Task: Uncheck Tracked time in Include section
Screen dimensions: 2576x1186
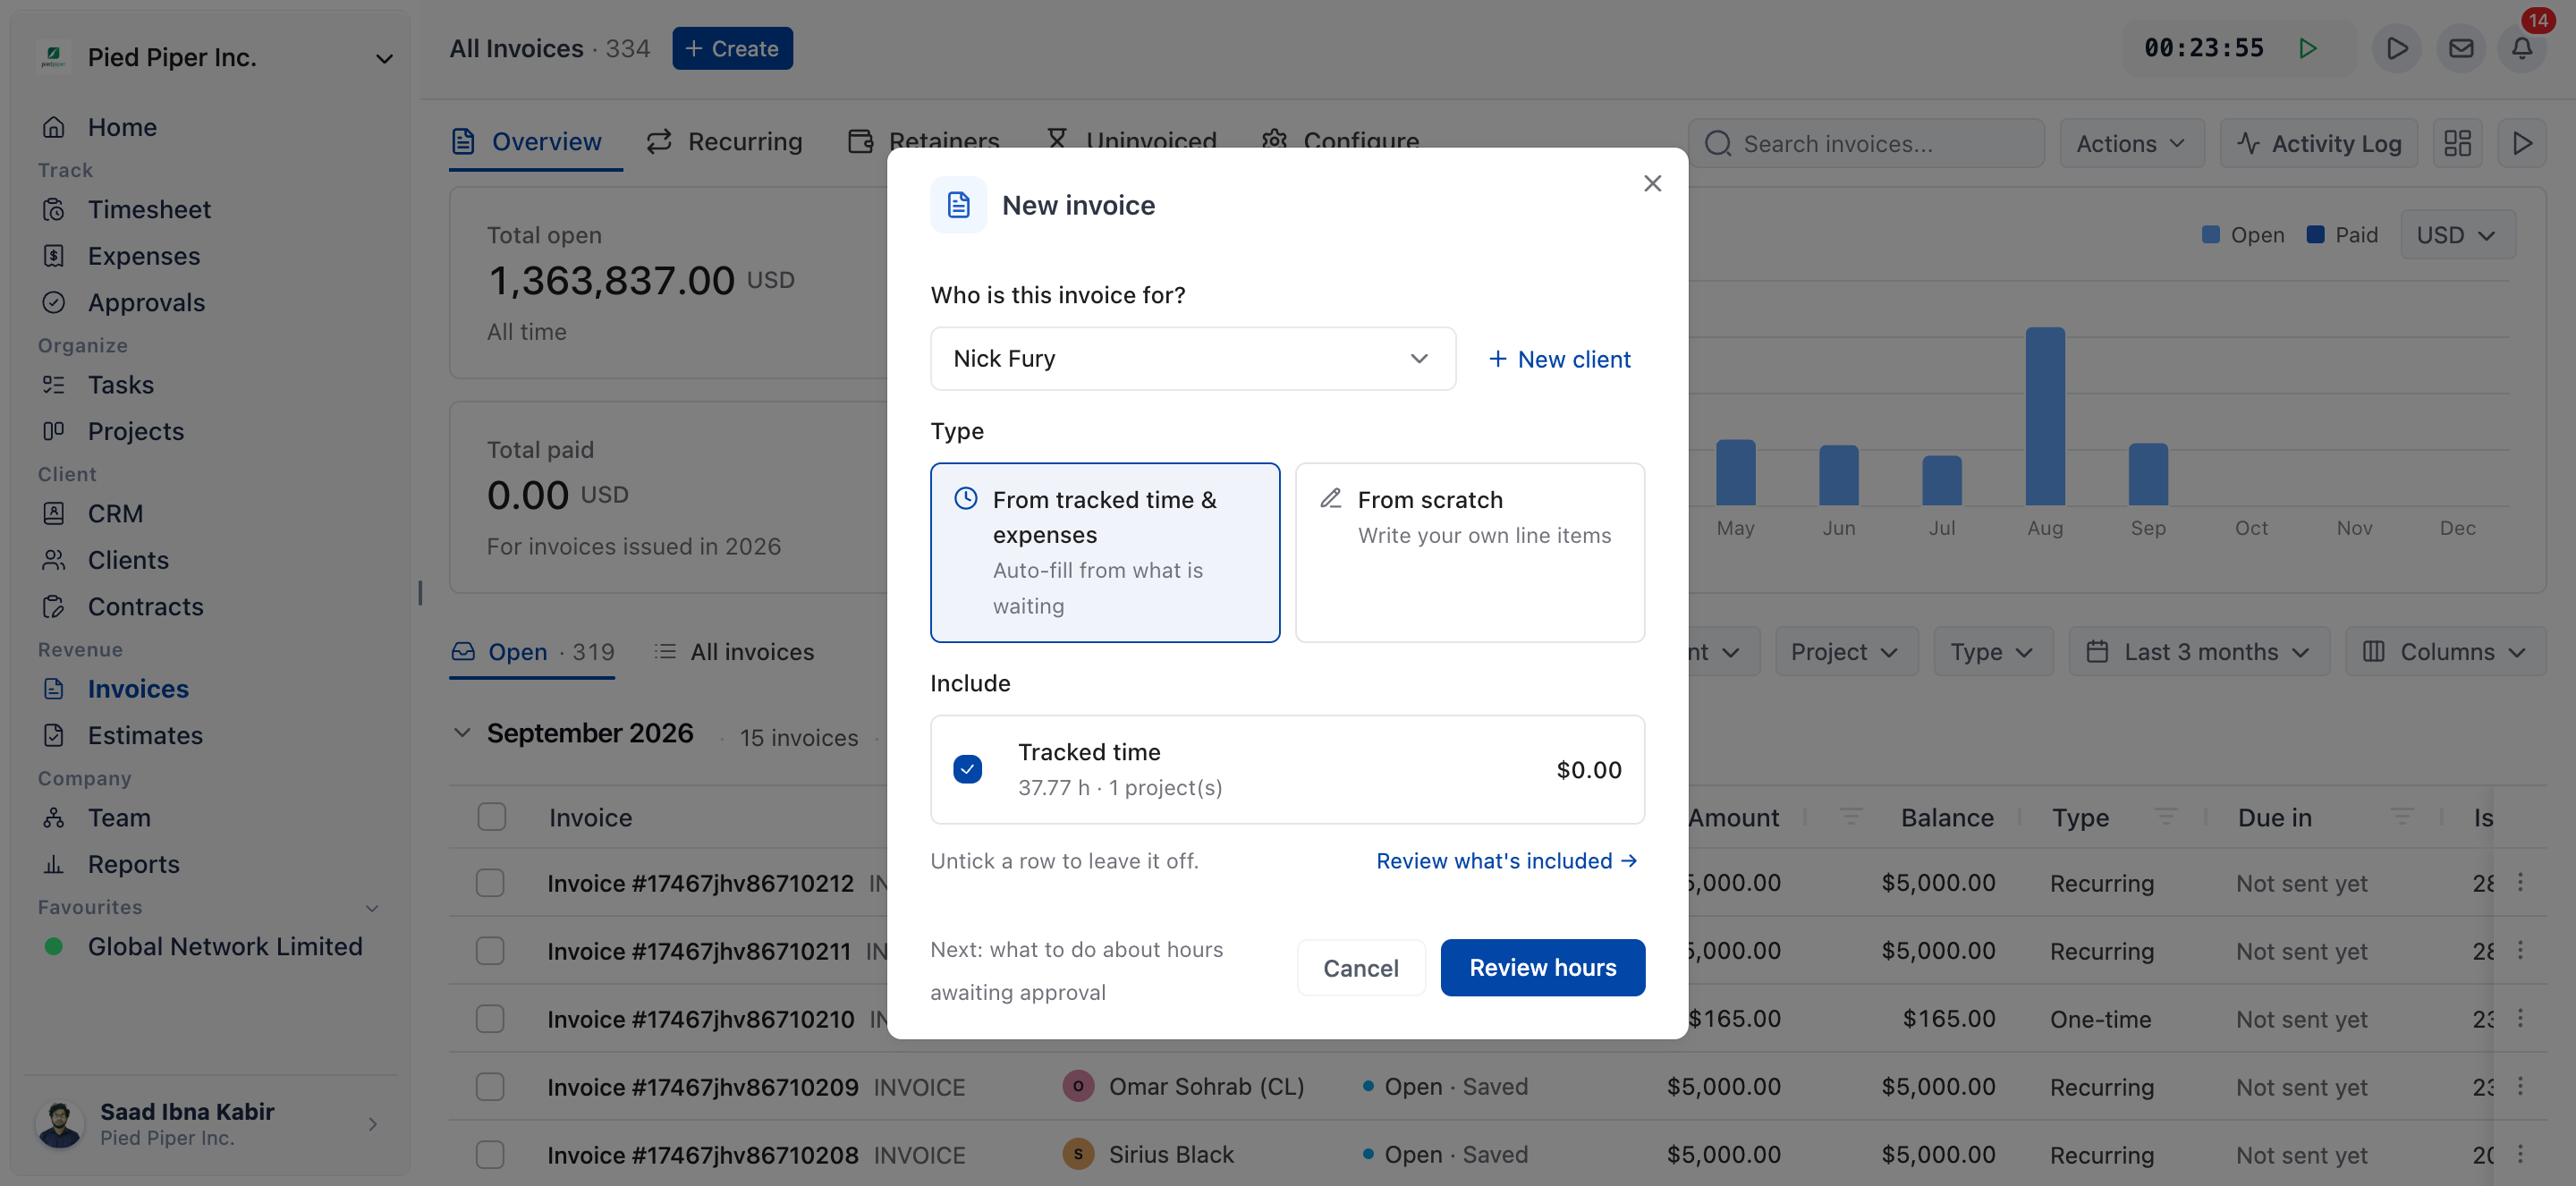Action: coord(967,769)
